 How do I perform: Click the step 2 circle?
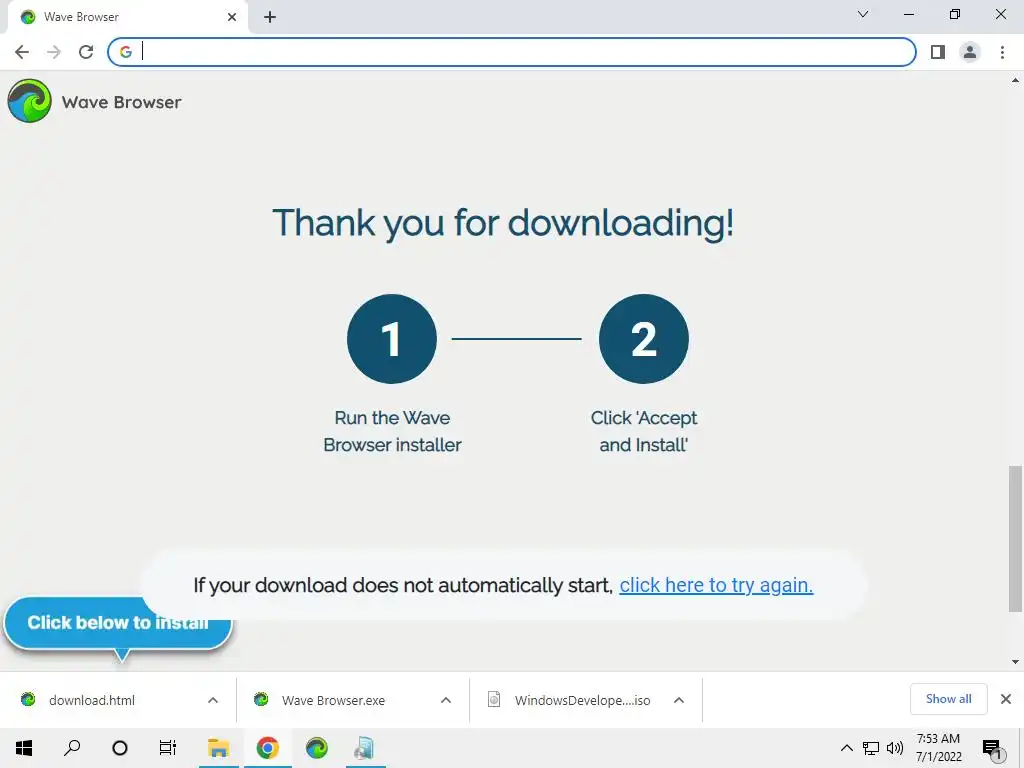tap(643, 339)
